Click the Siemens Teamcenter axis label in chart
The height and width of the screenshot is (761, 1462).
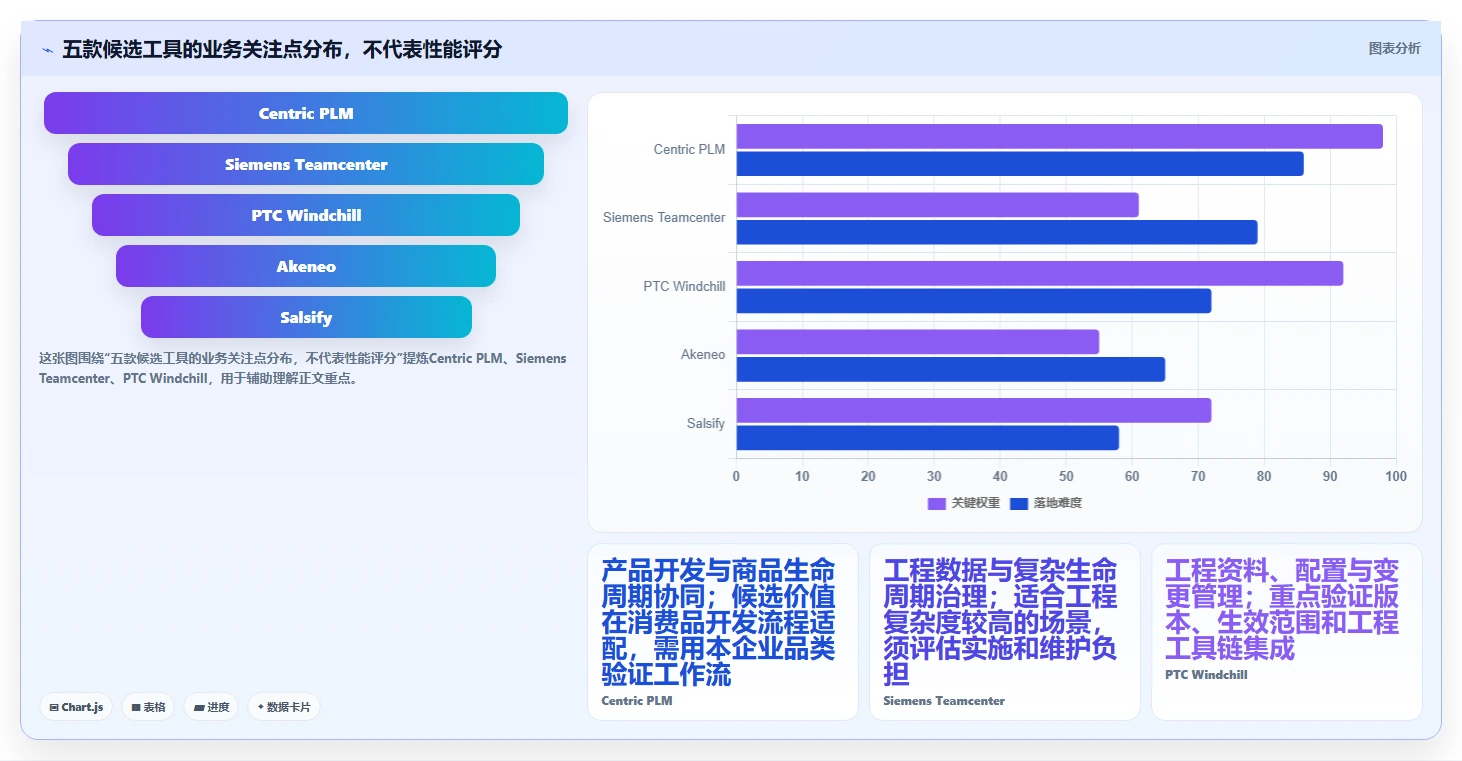664,217
